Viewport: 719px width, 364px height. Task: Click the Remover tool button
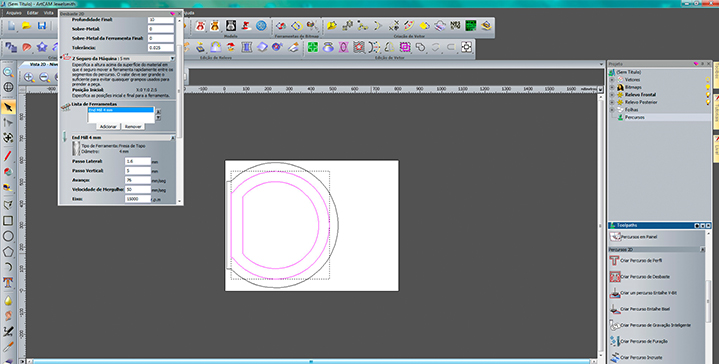[133, 127]
